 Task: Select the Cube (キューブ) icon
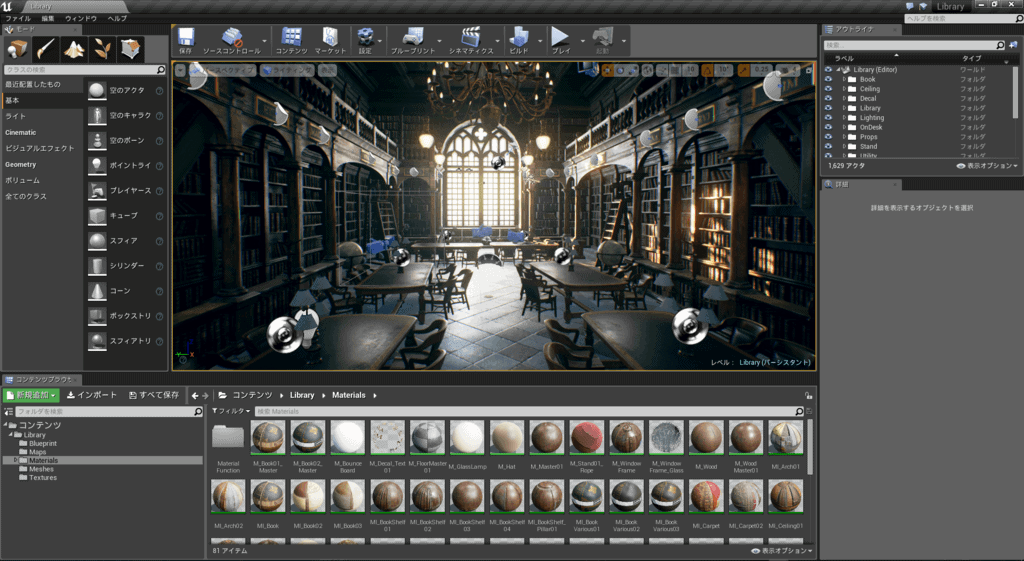point(97,216)
